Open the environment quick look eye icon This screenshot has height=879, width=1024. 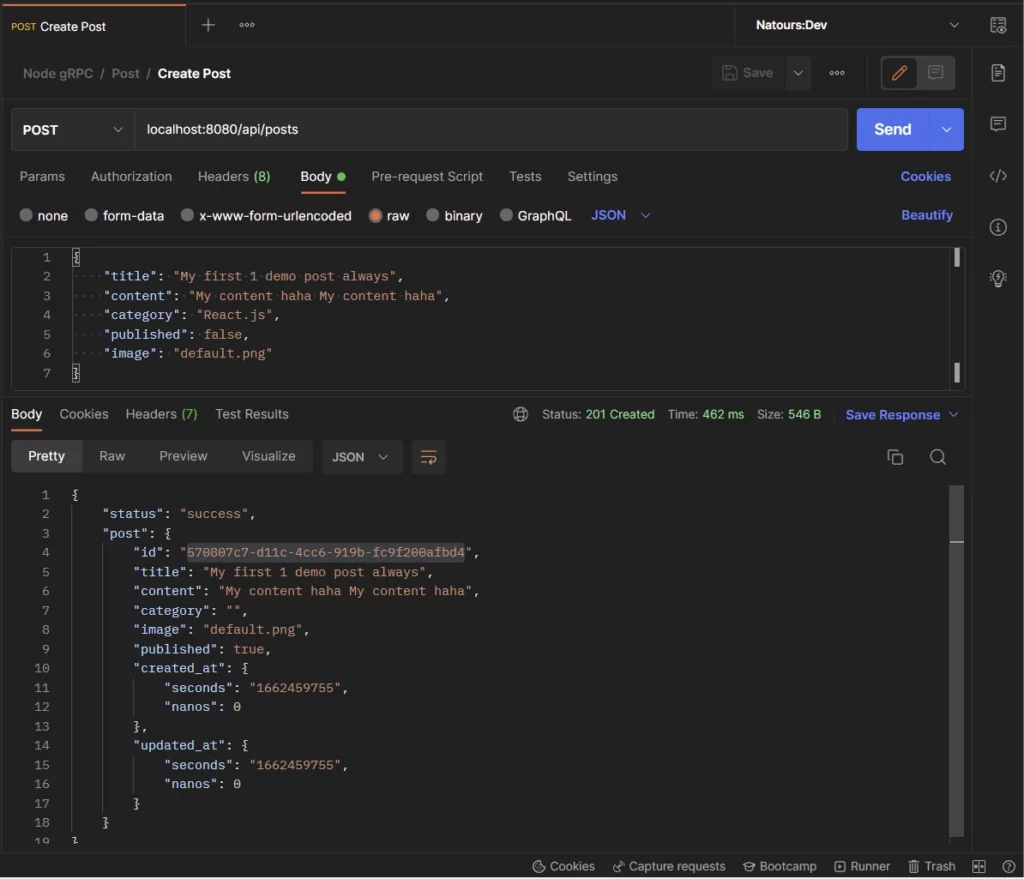pyautogui.click(x=997, y=25)
